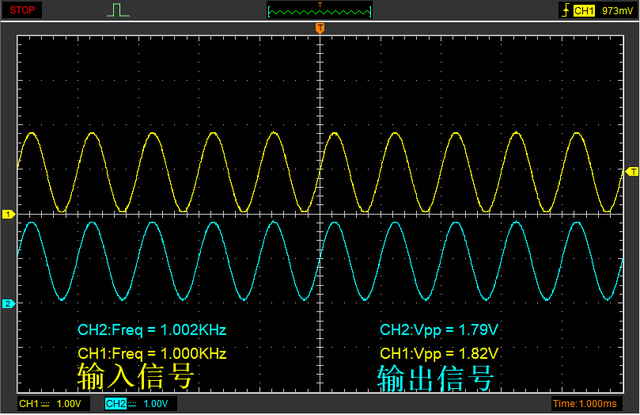Click the CH1 trigger source badge
The image size is (640, 415).
click(x=587, y=10)
